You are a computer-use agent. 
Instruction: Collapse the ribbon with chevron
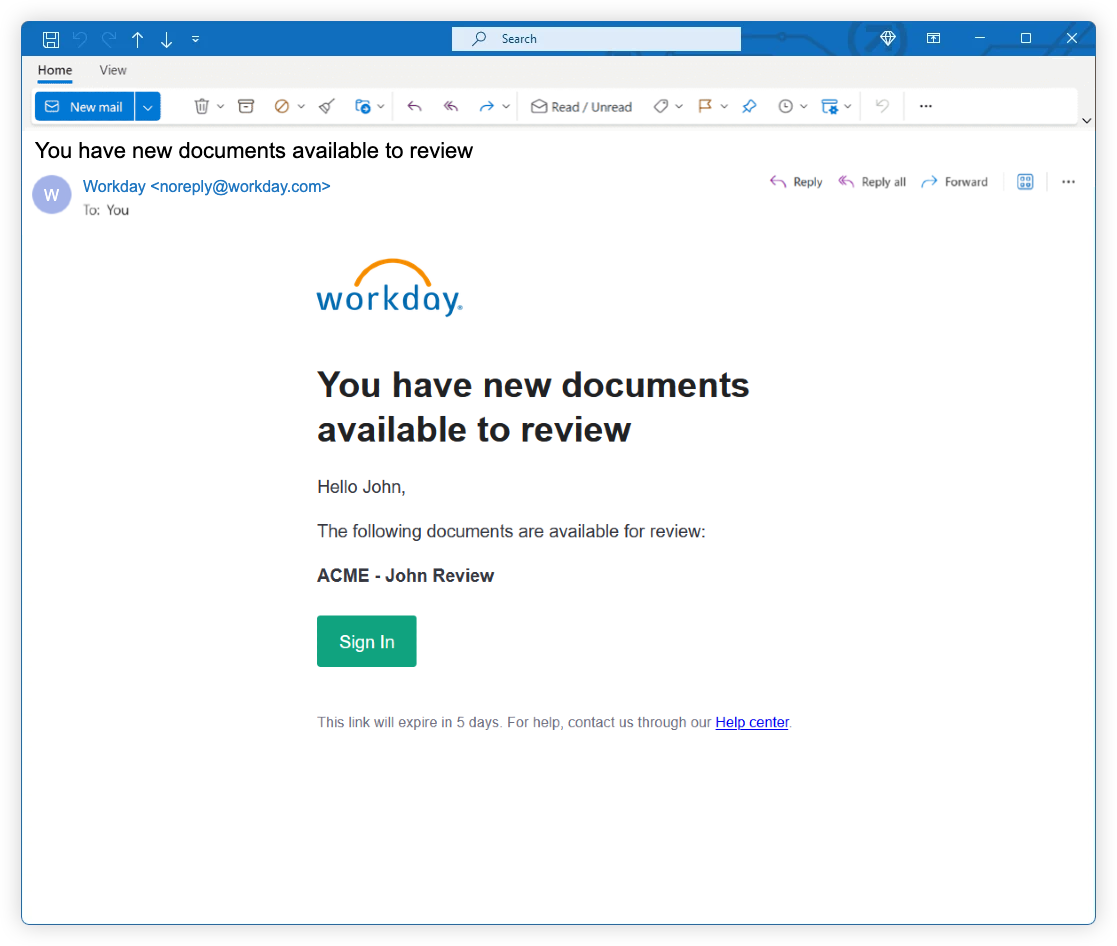pos(1086,120)
